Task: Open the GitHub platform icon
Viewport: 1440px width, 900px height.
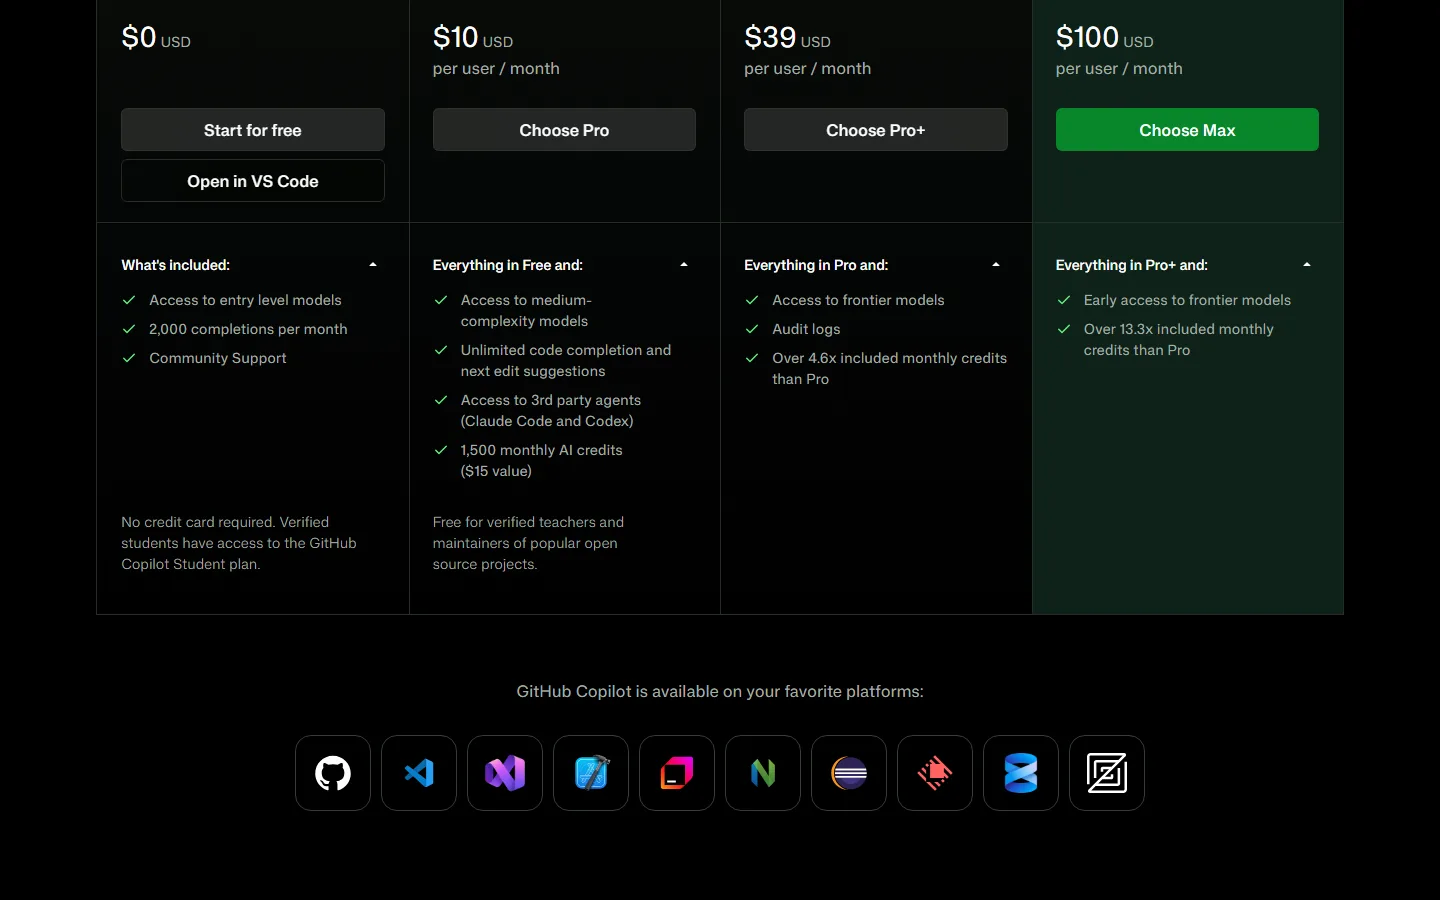Action: tap(333, 773)
